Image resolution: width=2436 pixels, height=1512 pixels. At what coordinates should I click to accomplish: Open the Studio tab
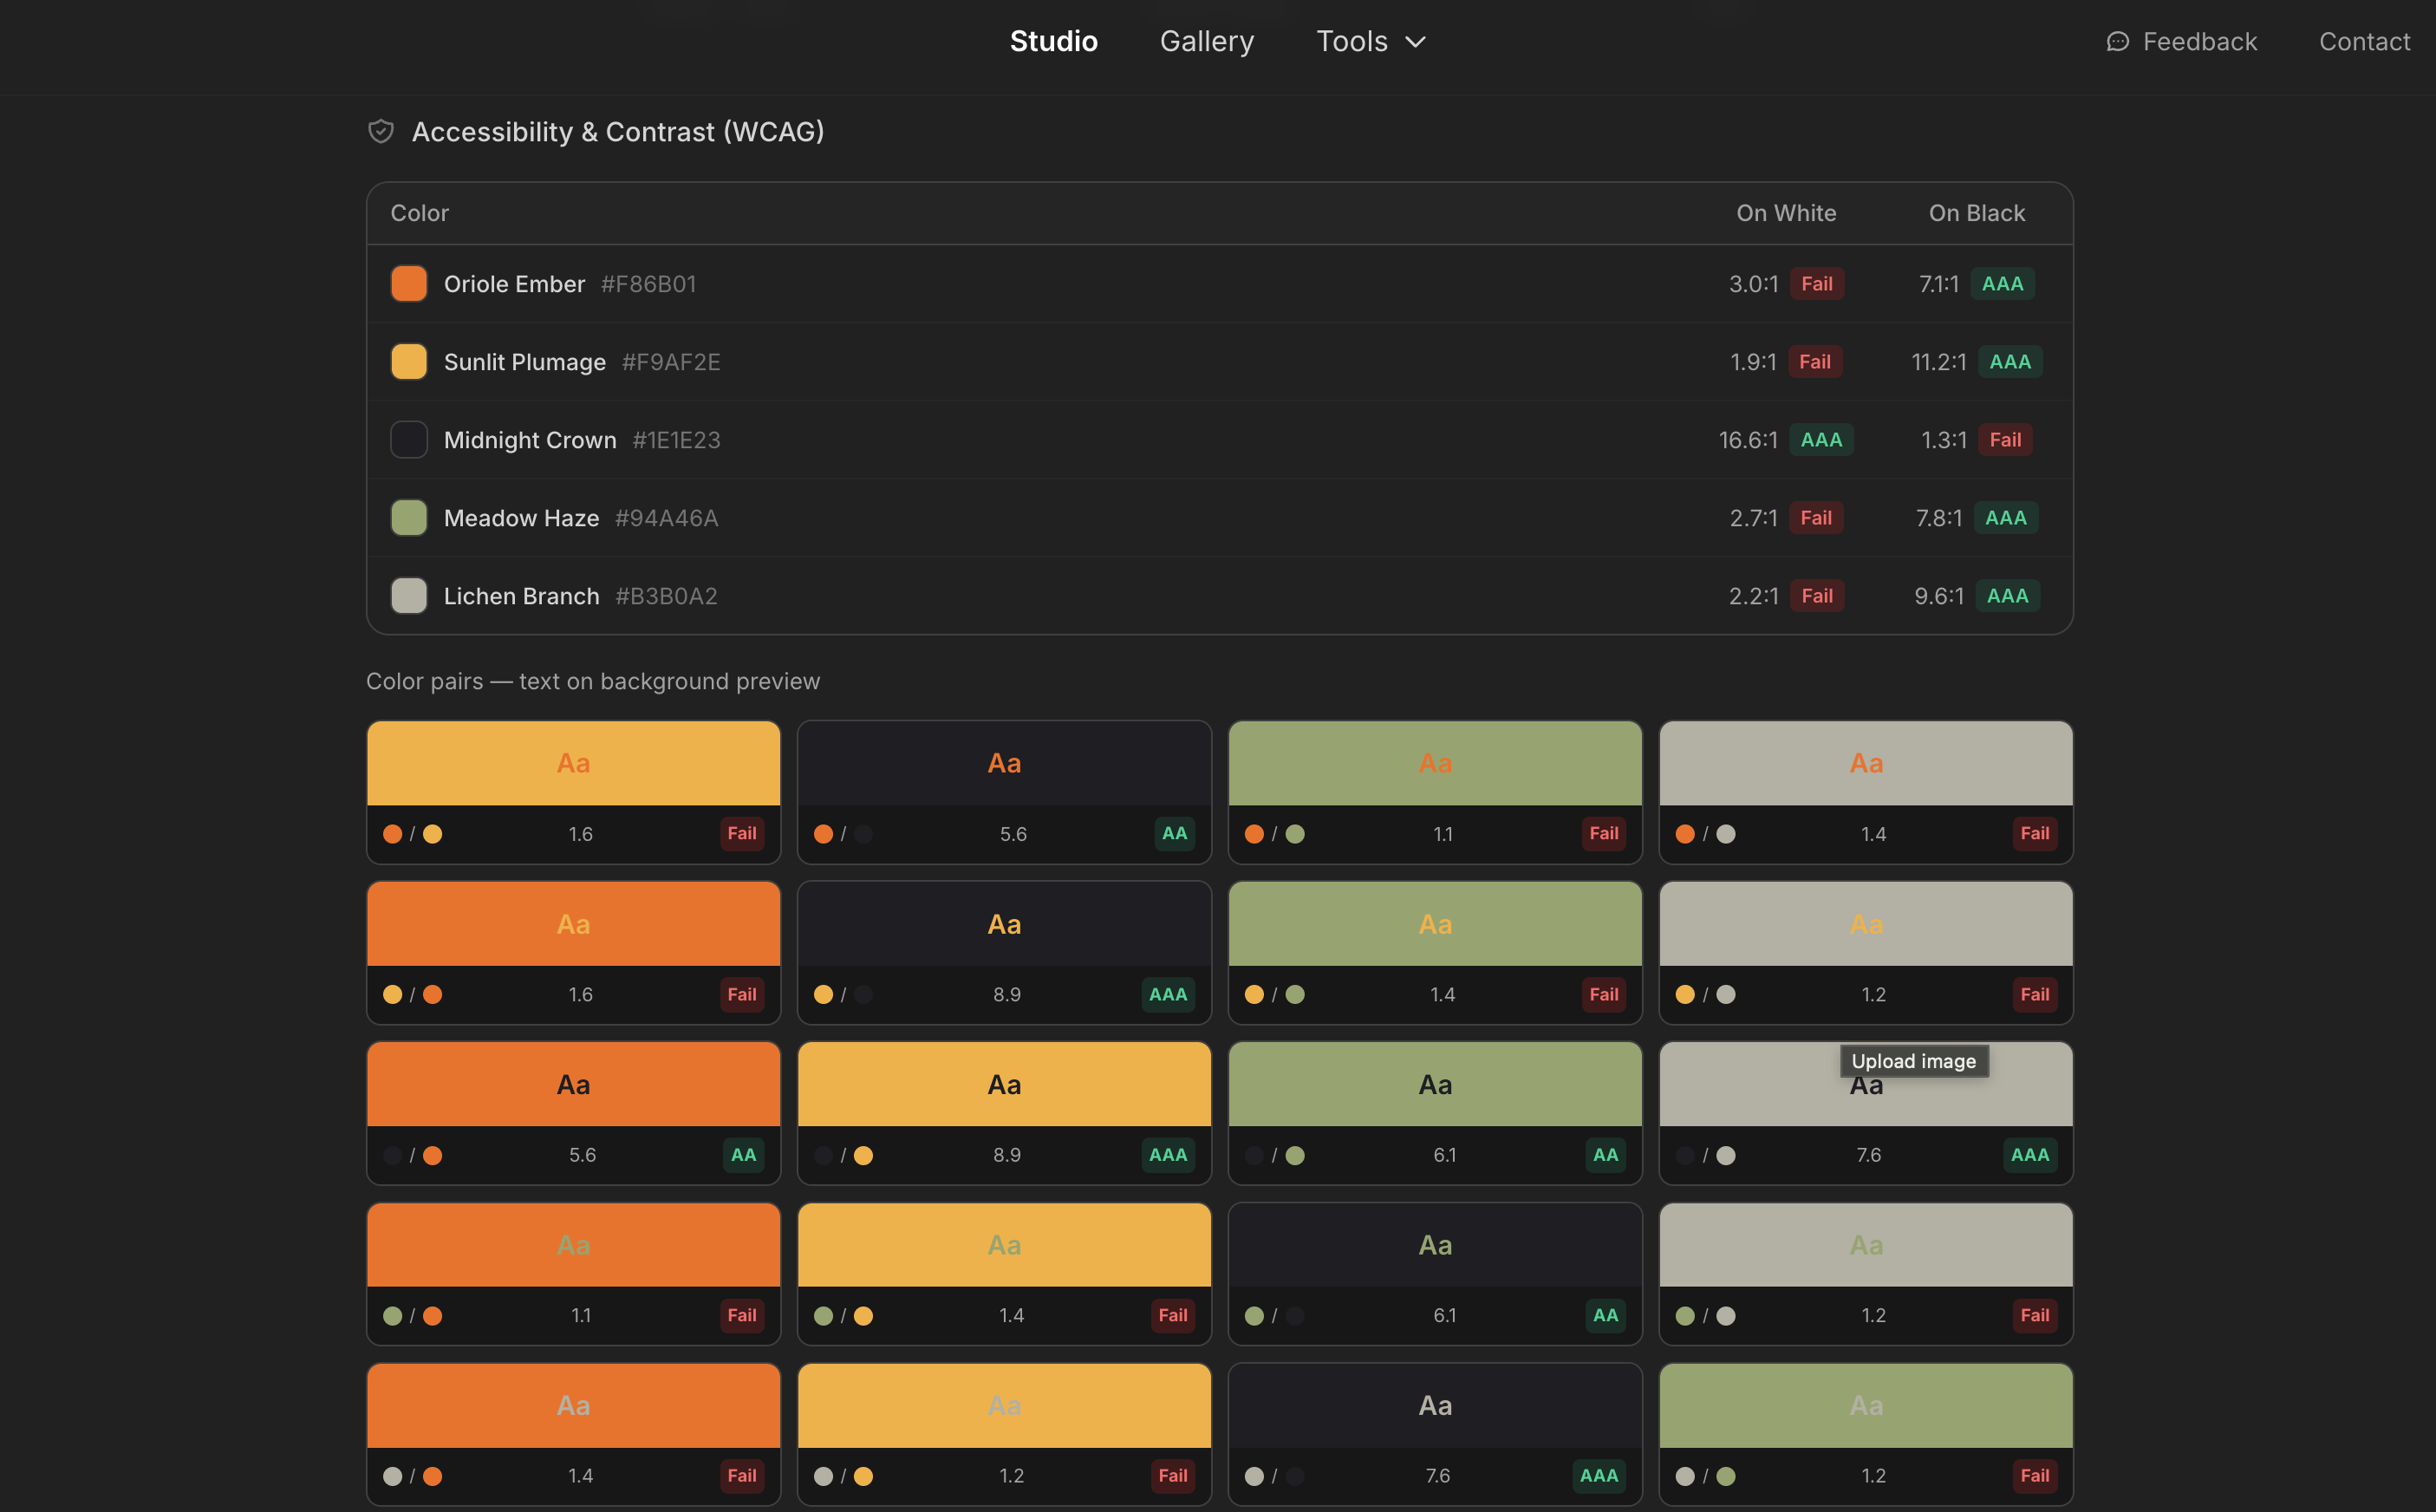[1053, 42]
